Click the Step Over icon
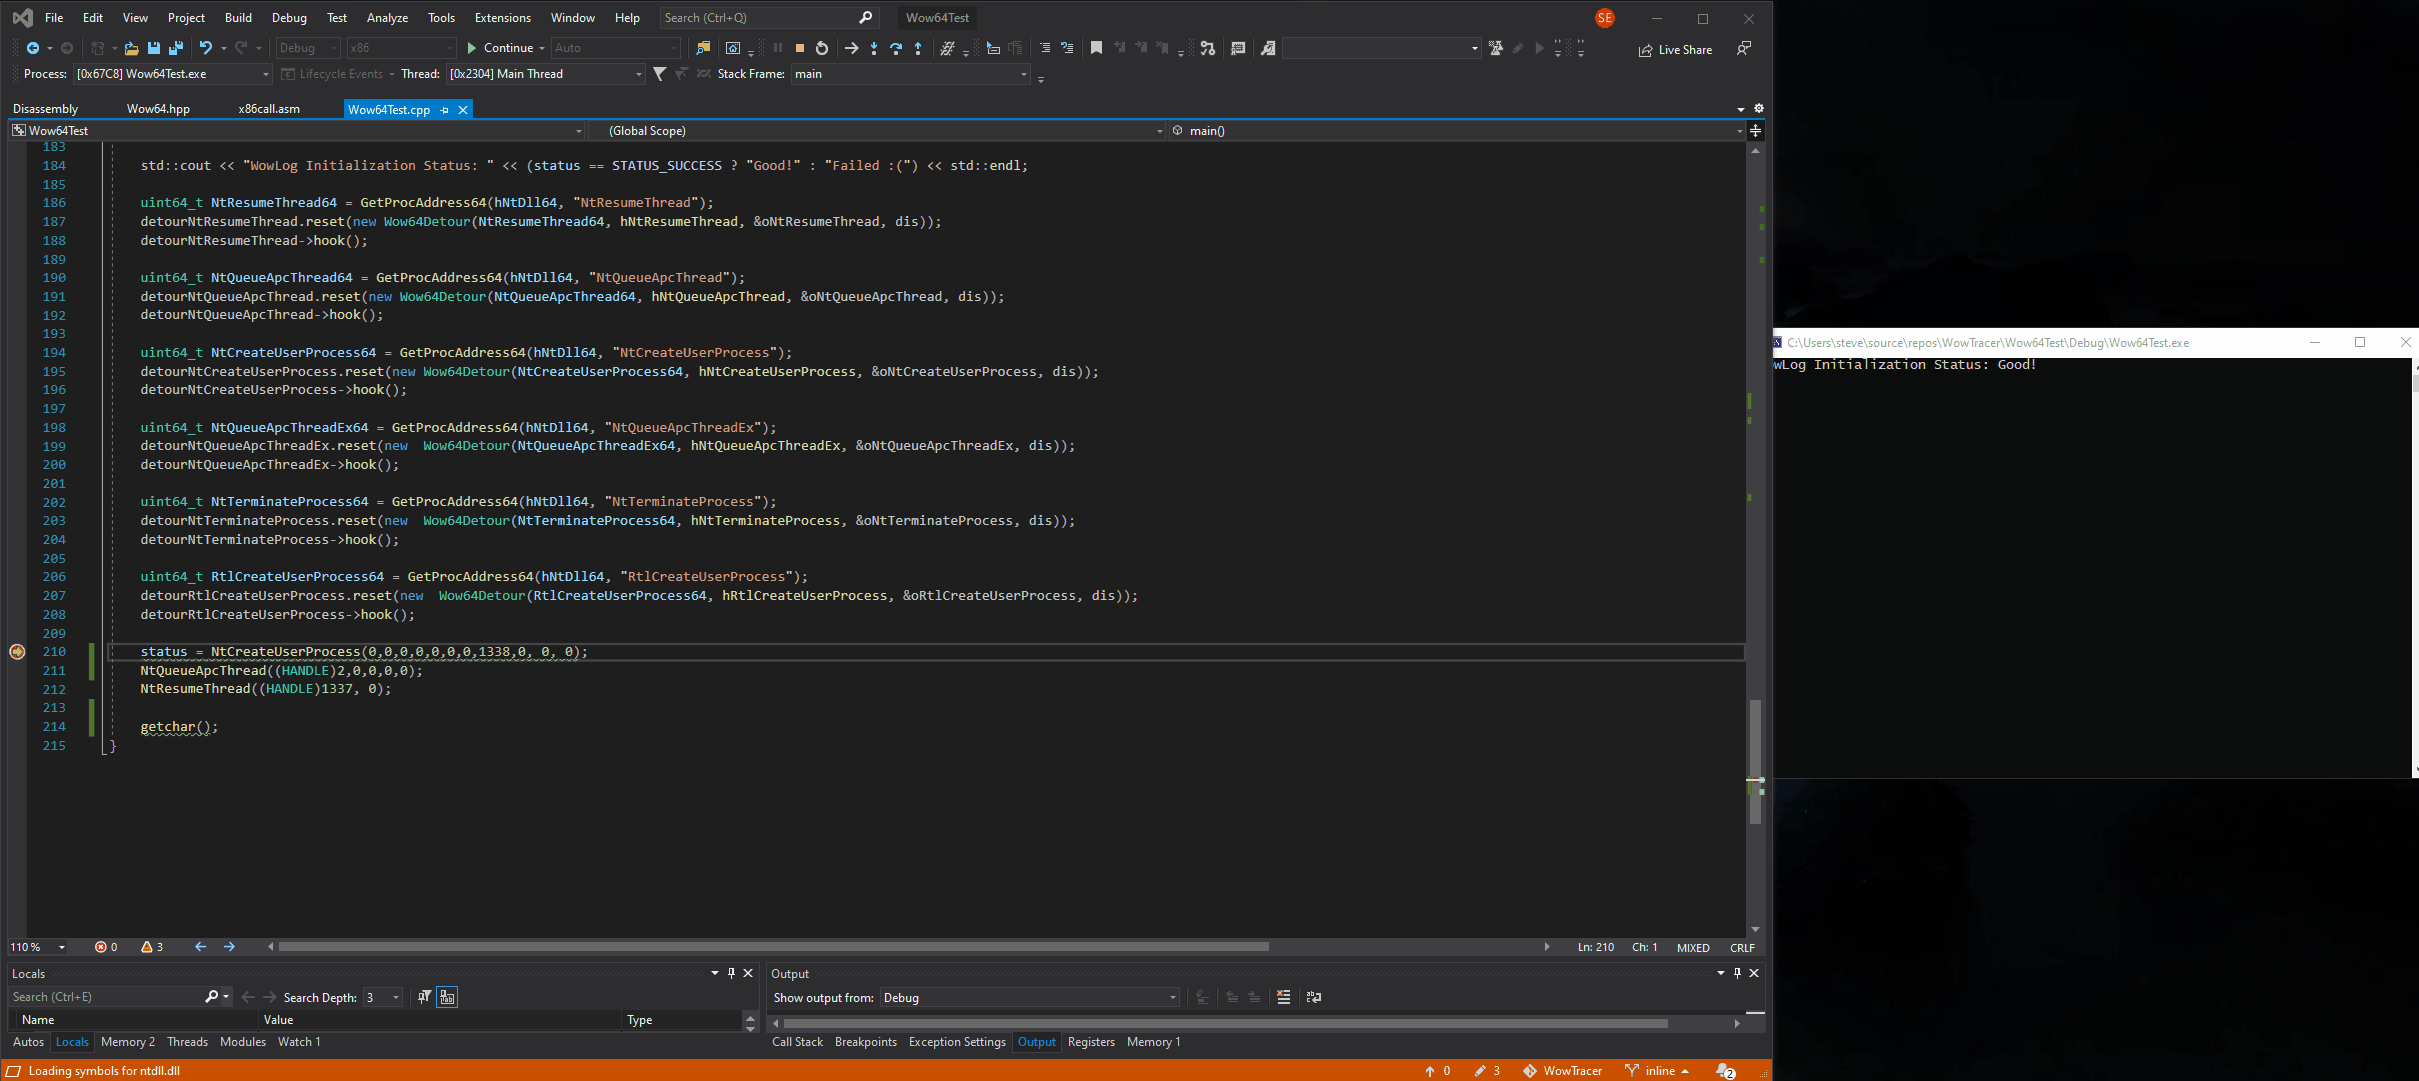The width and height of the screenshot is (2419, 1081). pos(896,48)
